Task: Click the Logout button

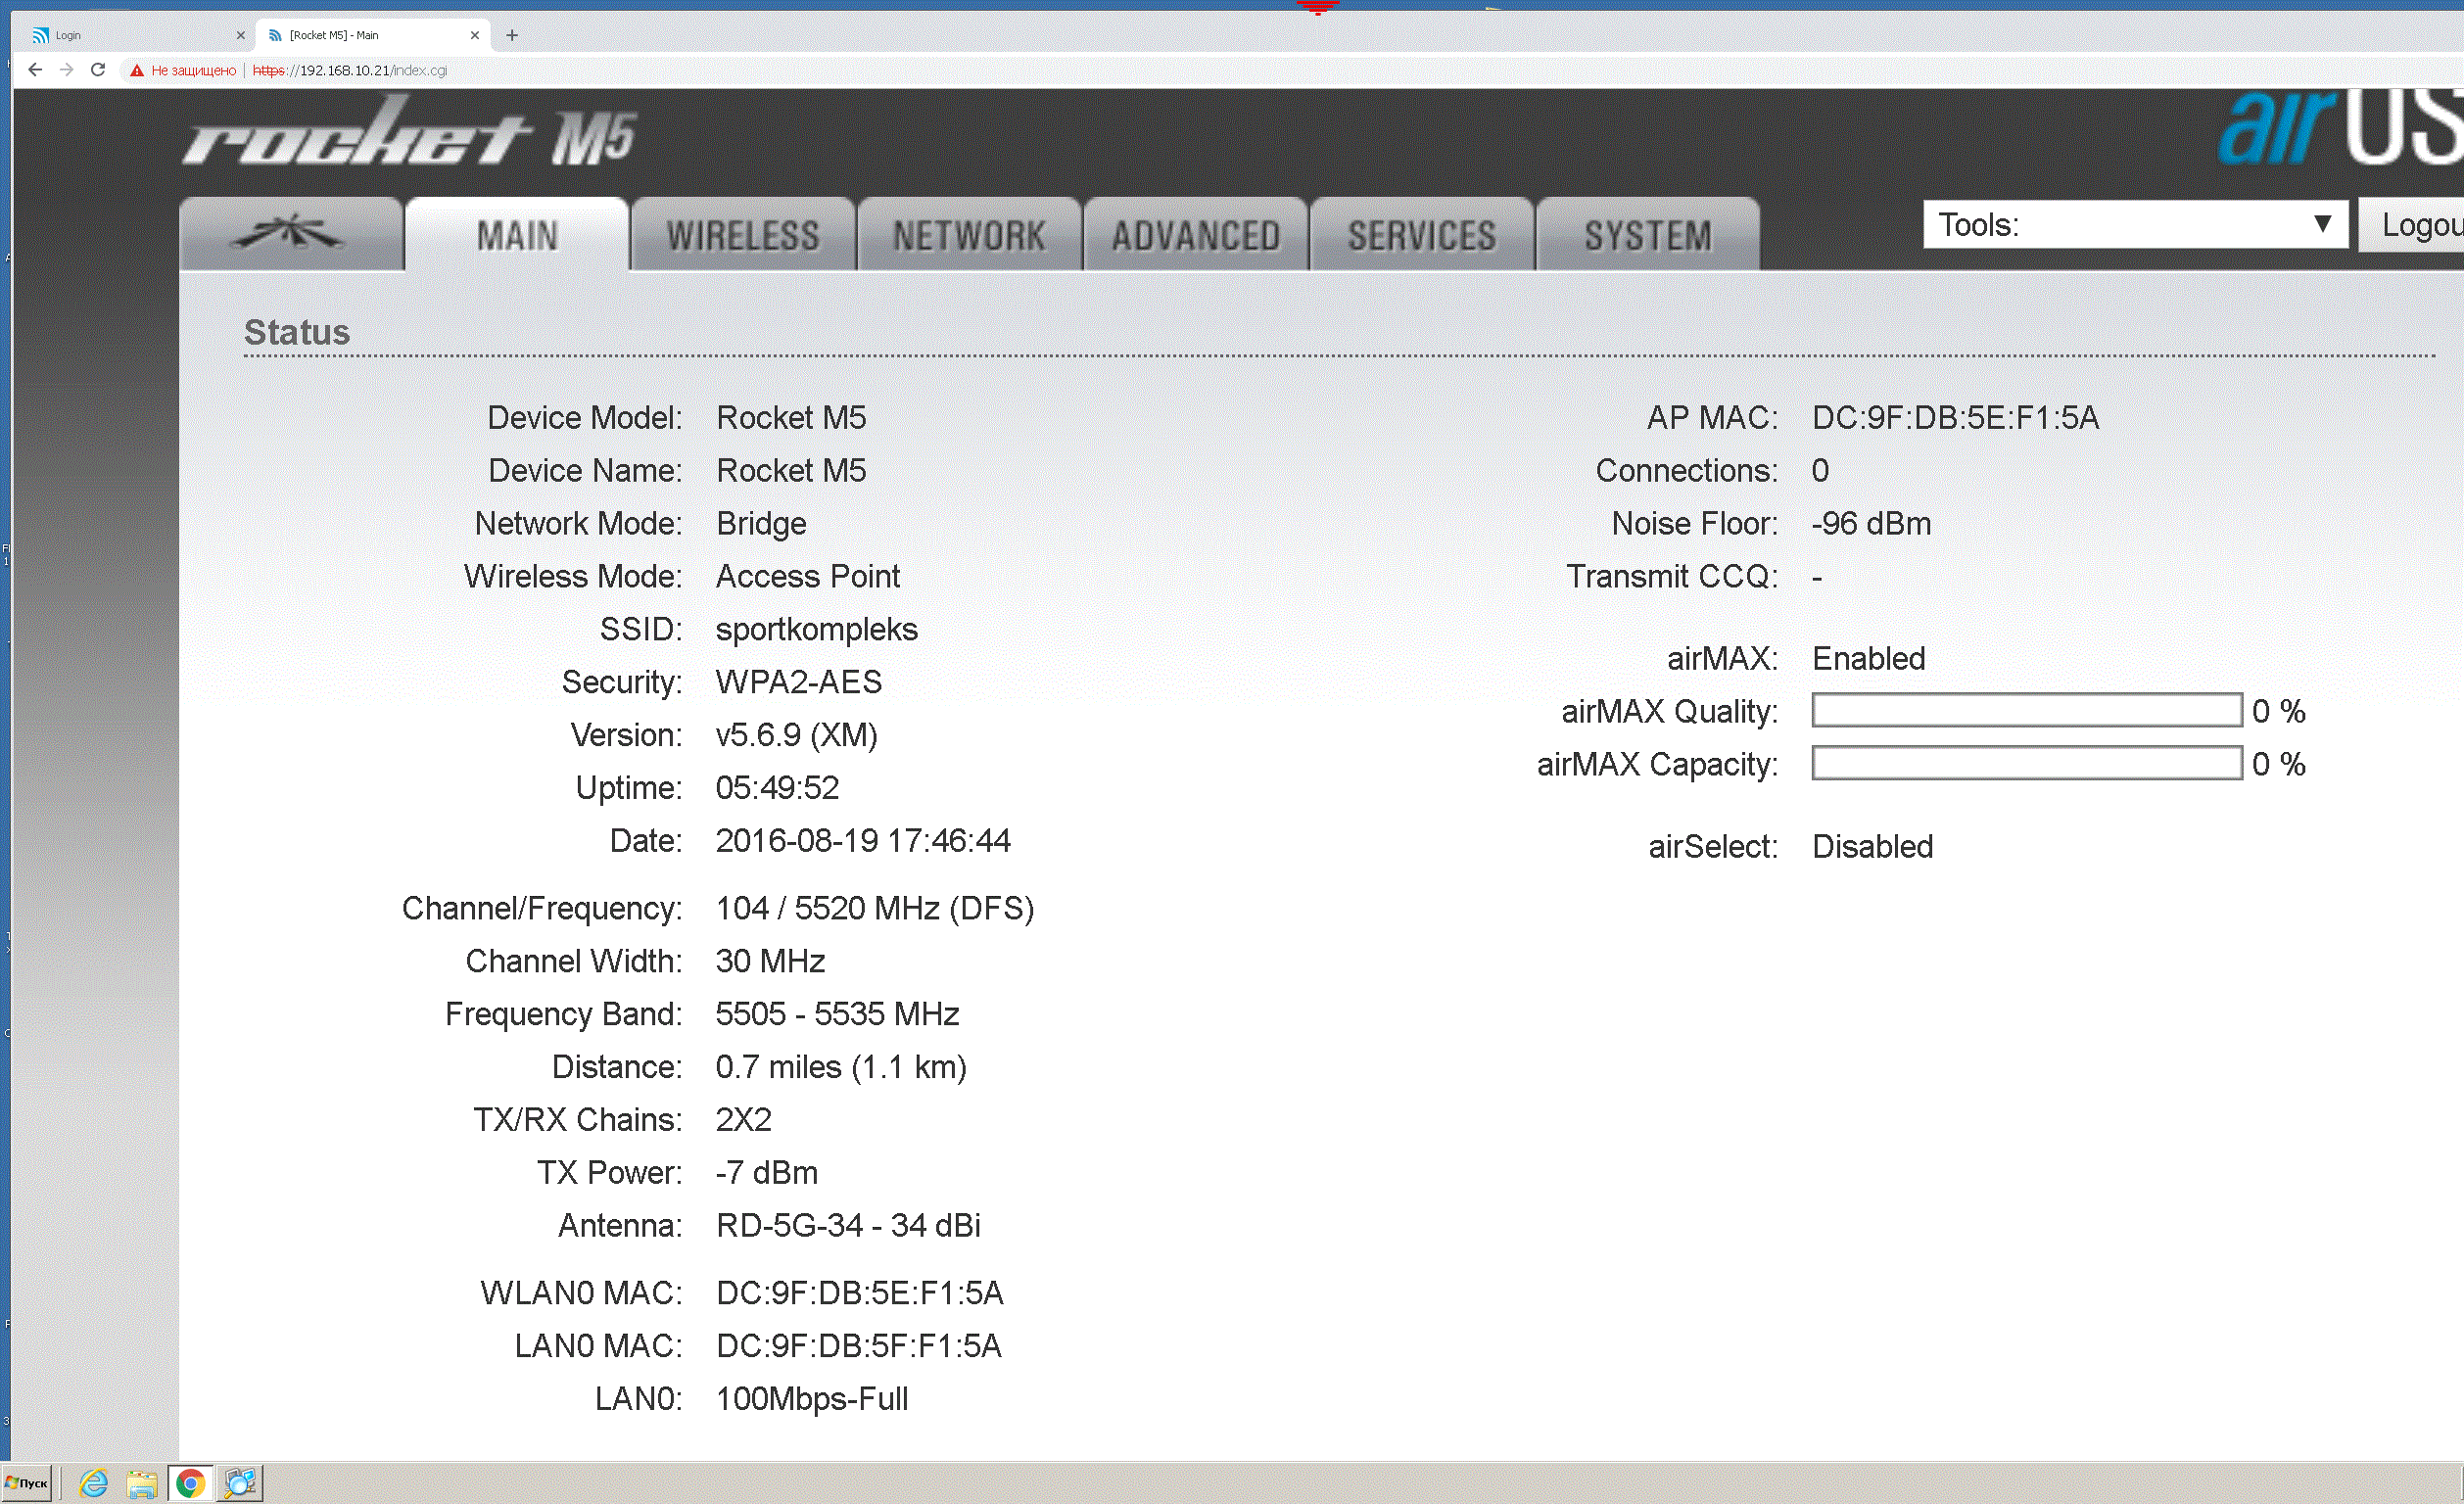Action: [2412, 224]
